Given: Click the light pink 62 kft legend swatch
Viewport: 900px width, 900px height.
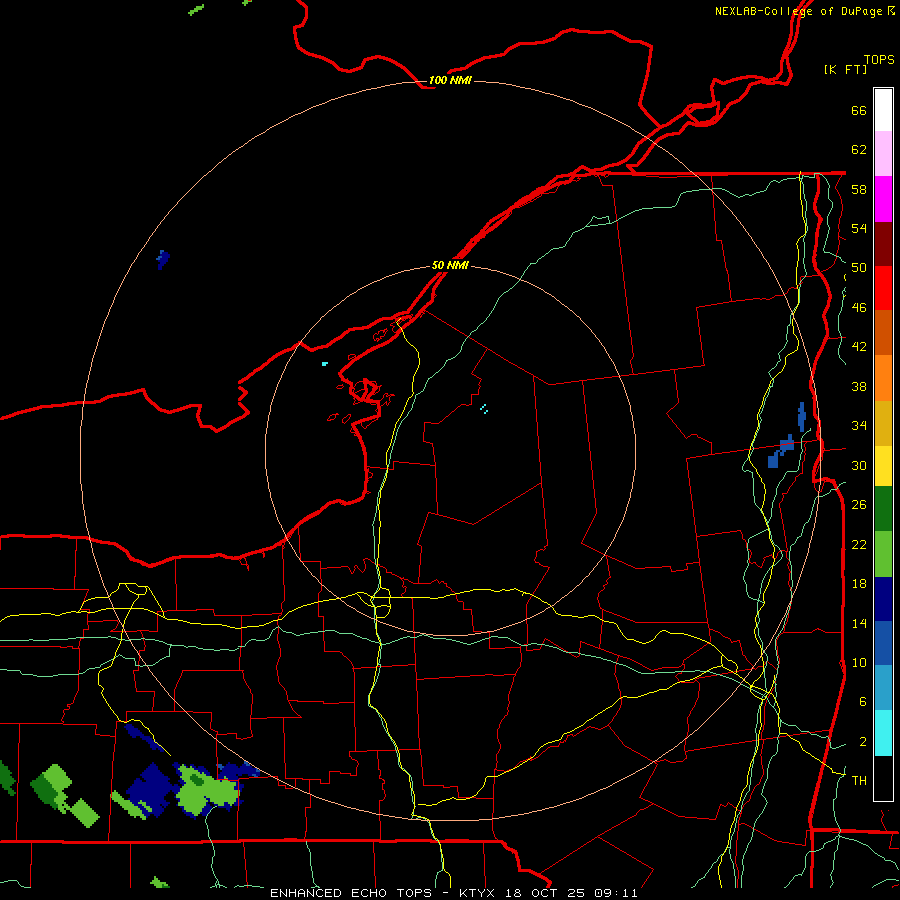Looking at the screenshot, I should 883,154.
